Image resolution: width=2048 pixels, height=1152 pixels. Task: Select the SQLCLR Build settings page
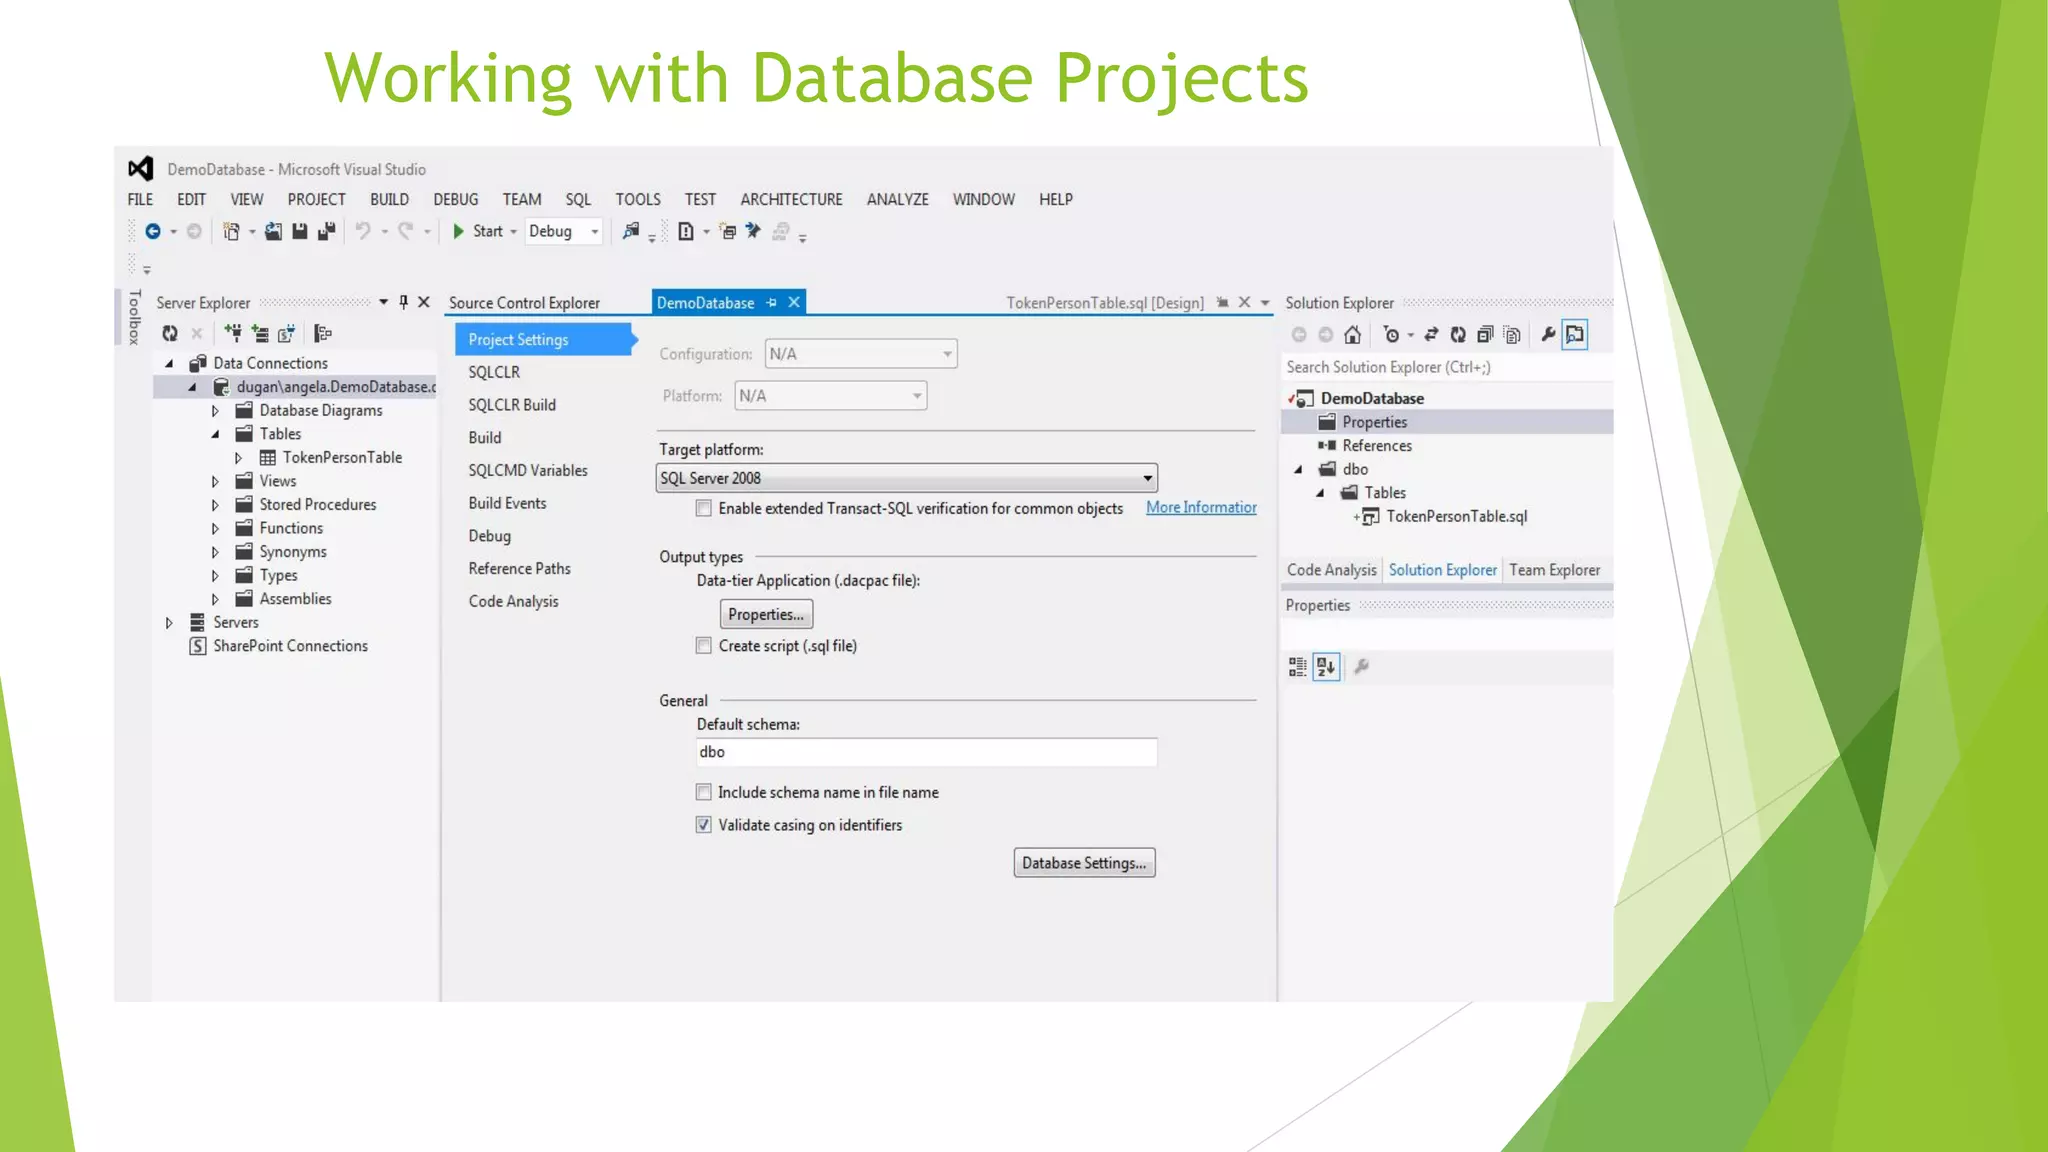(x=512, y=405)
